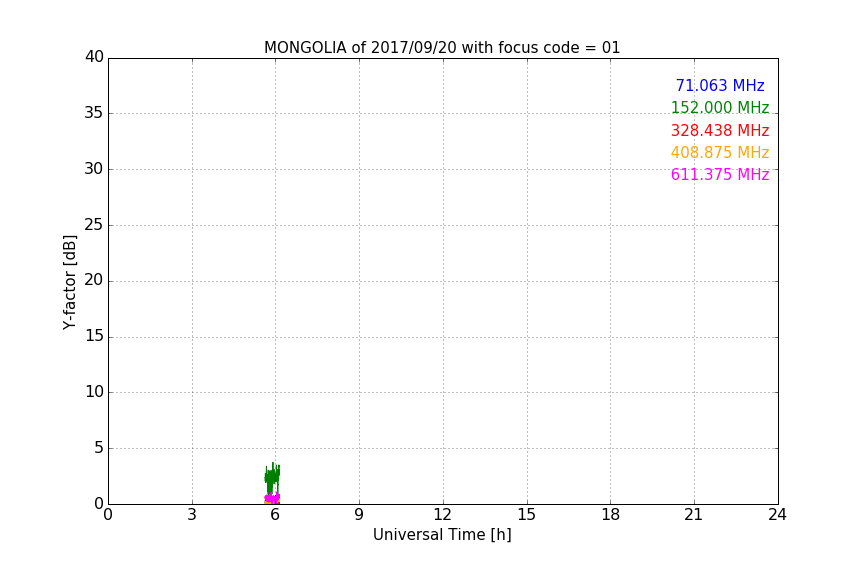Click the x-axis tick label '12'
Viewport: 864px width, 576px height.
click(x=442, y=515)
